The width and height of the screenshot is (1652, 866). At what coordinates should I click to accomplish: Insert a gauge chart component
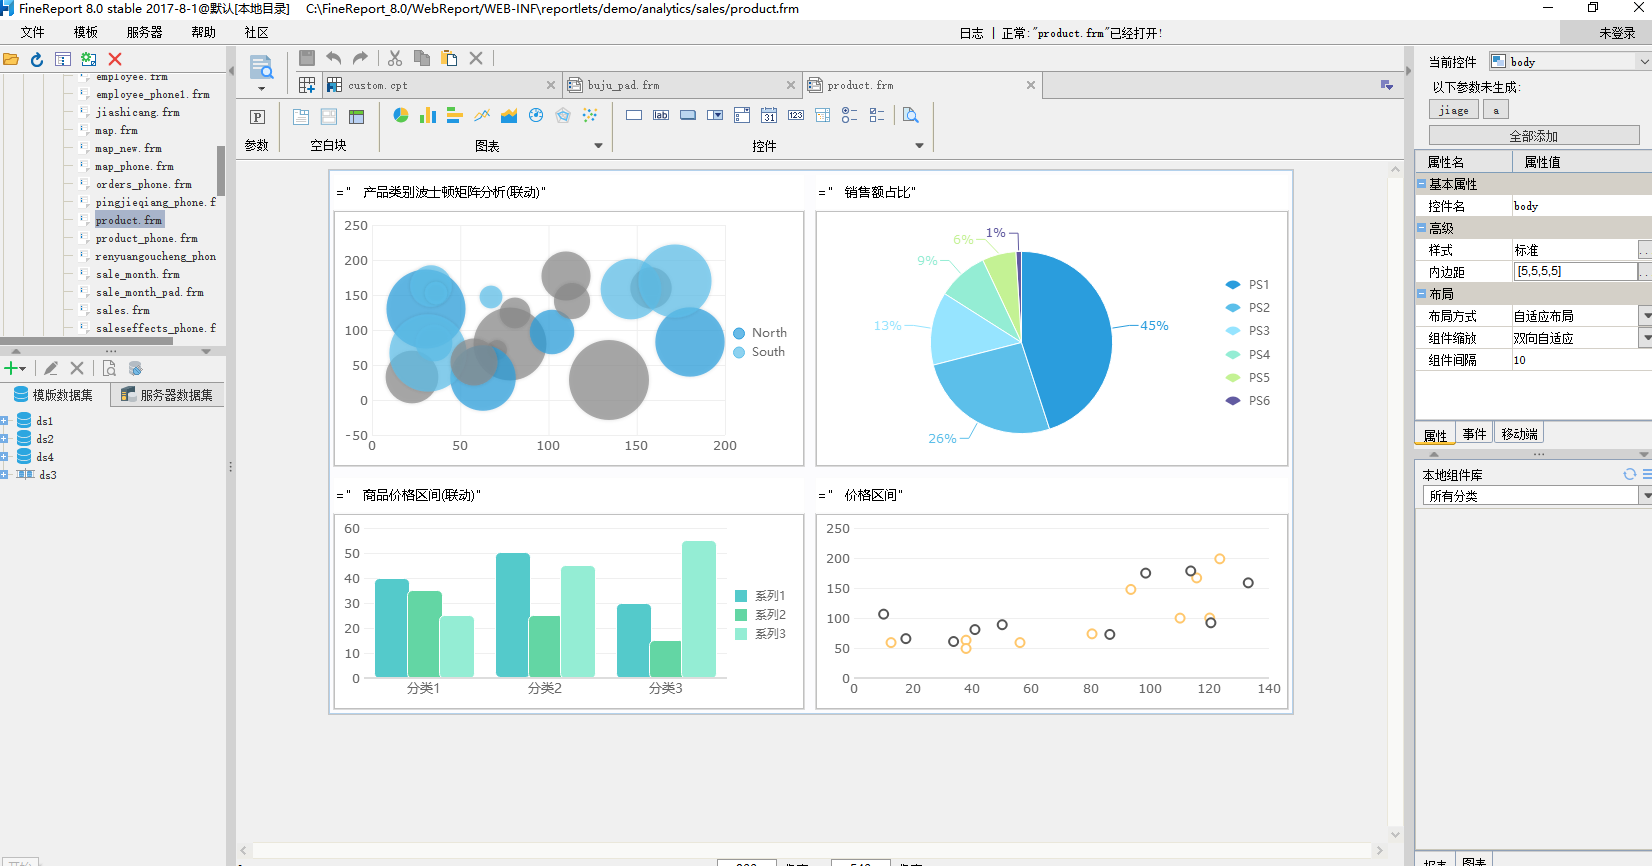536,115
